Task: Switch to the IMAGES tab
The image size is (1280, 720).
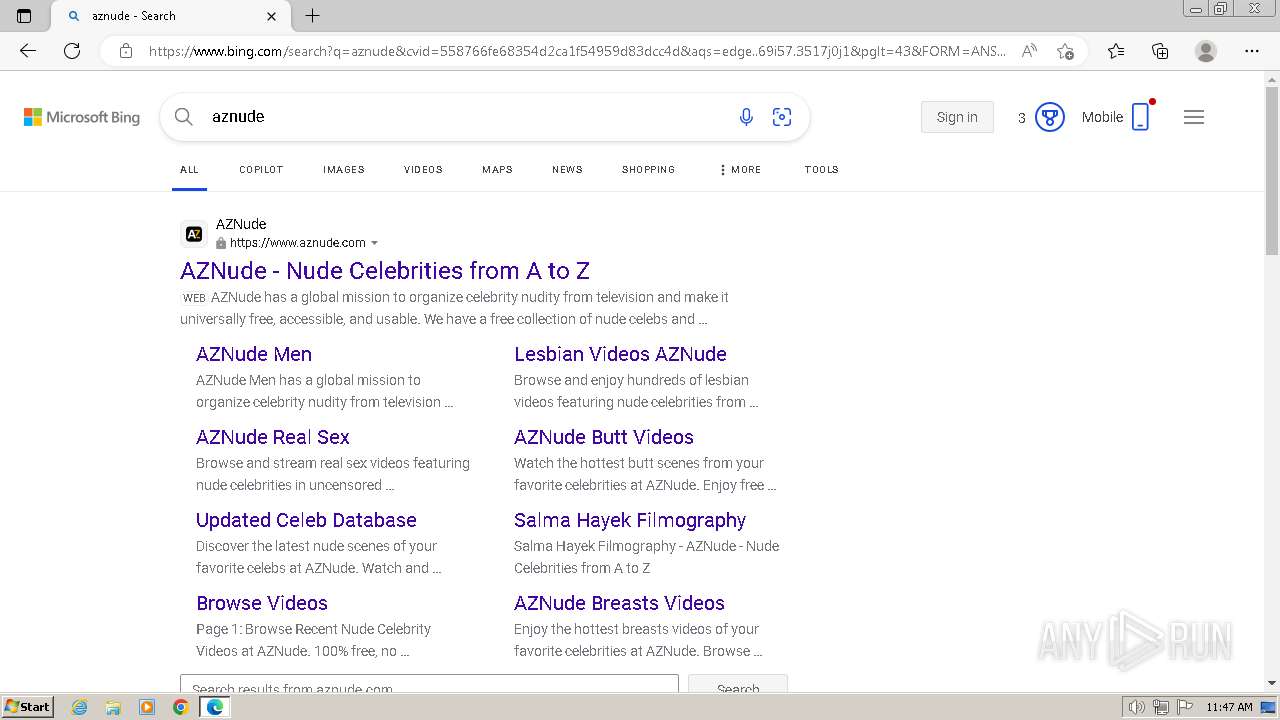Action: 344,170
